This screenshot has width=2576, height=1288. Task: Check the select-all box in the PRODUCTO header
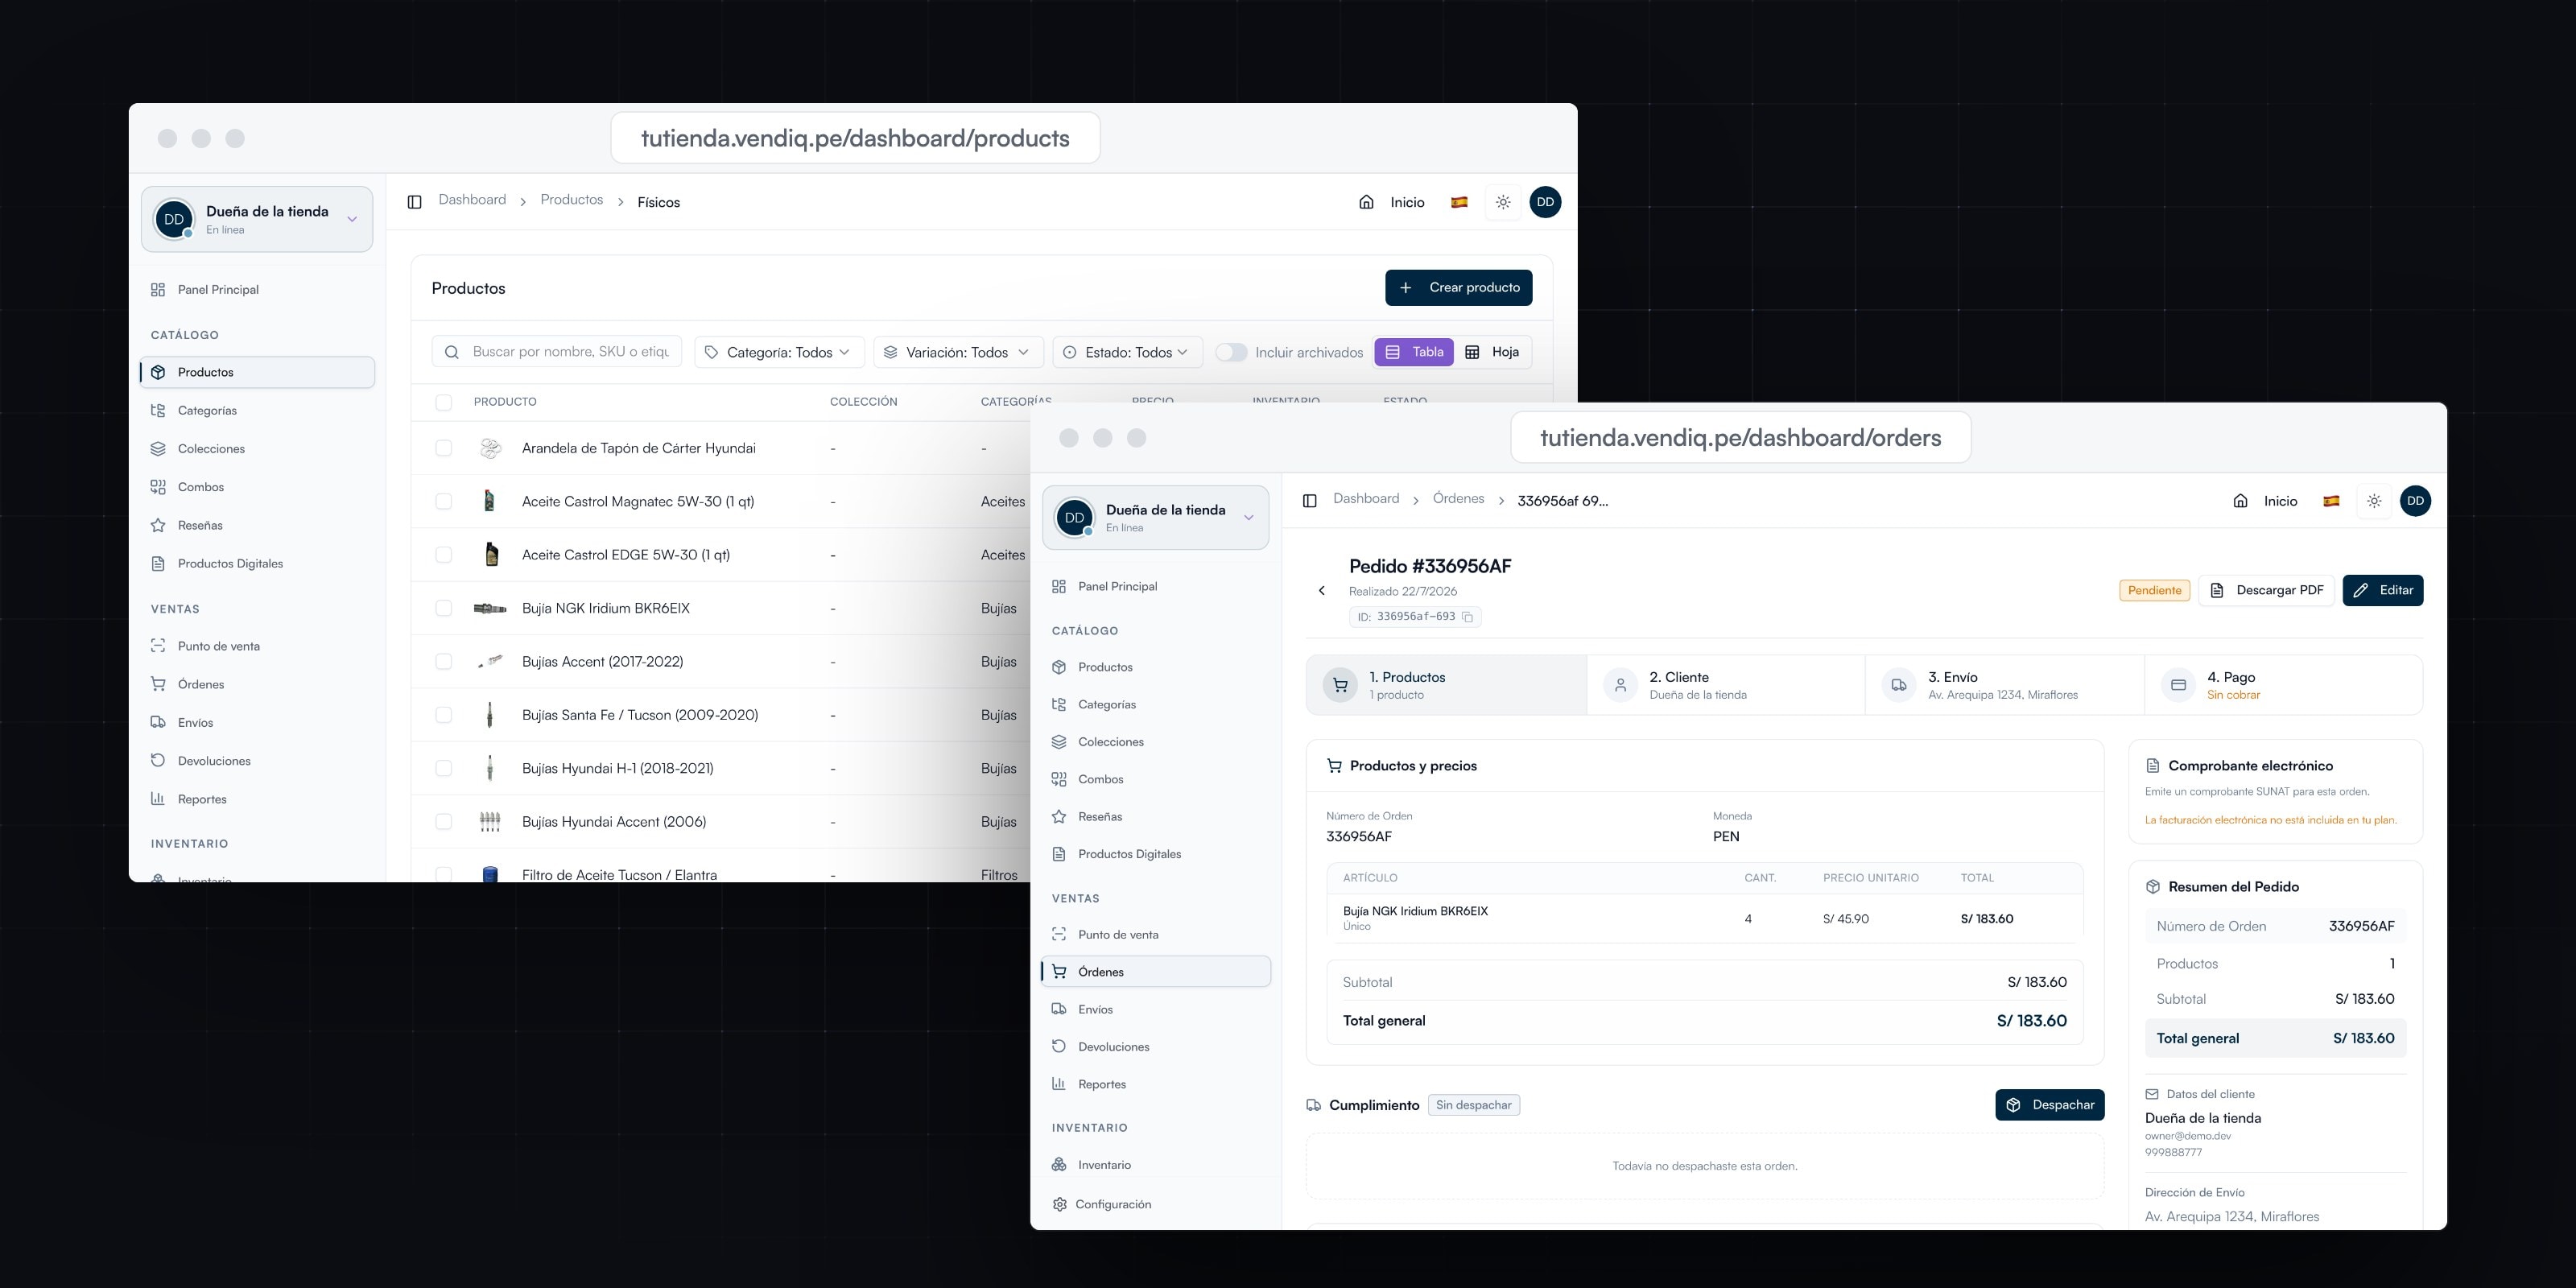pyautogui.click(x=443, y=402)
